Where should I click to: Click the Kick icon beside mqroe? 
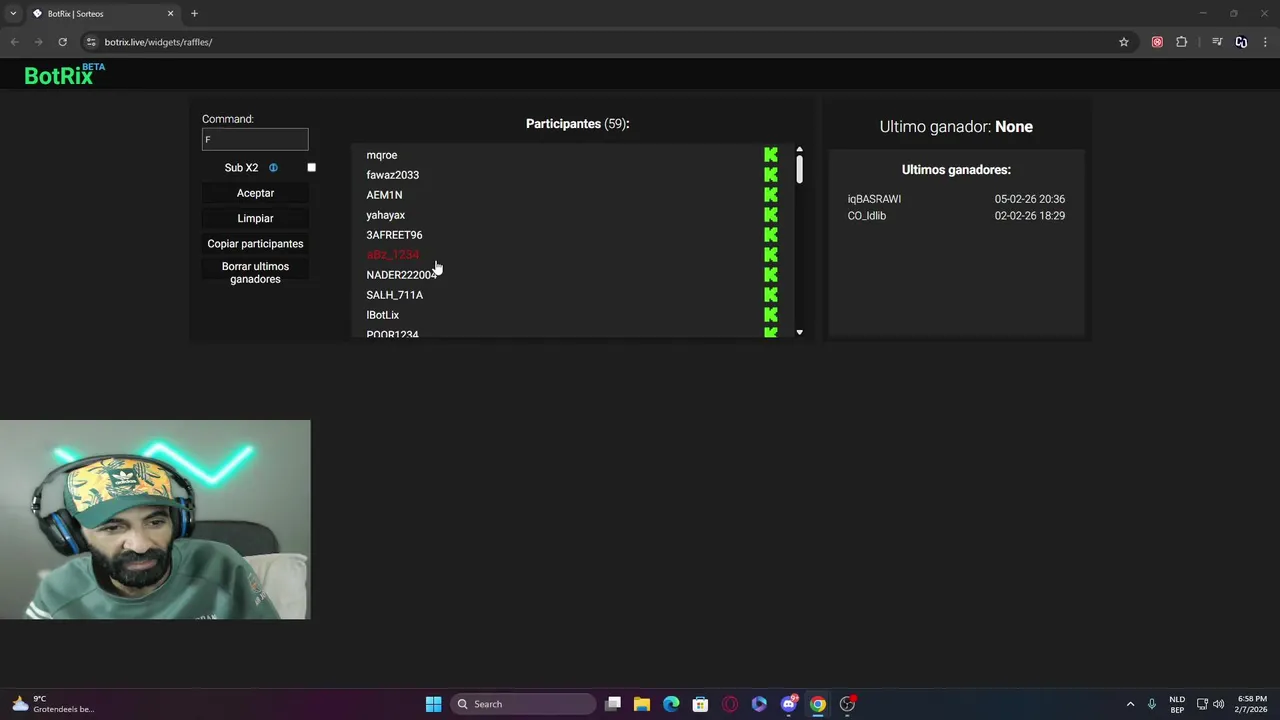(x=770, y=155)
